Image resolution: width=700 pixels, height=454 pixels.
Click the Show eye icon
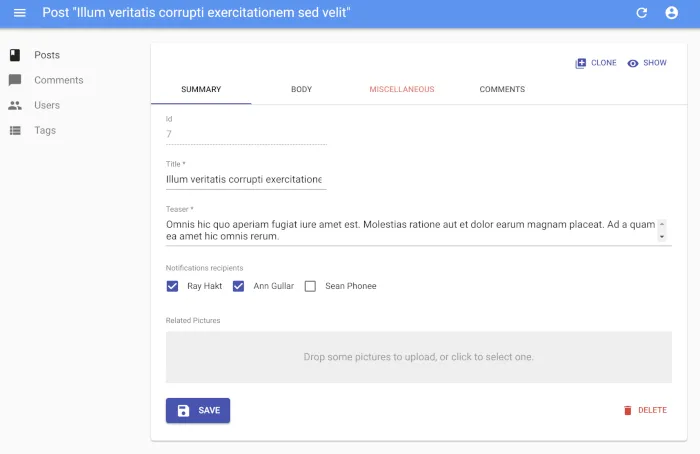[633, 63]
